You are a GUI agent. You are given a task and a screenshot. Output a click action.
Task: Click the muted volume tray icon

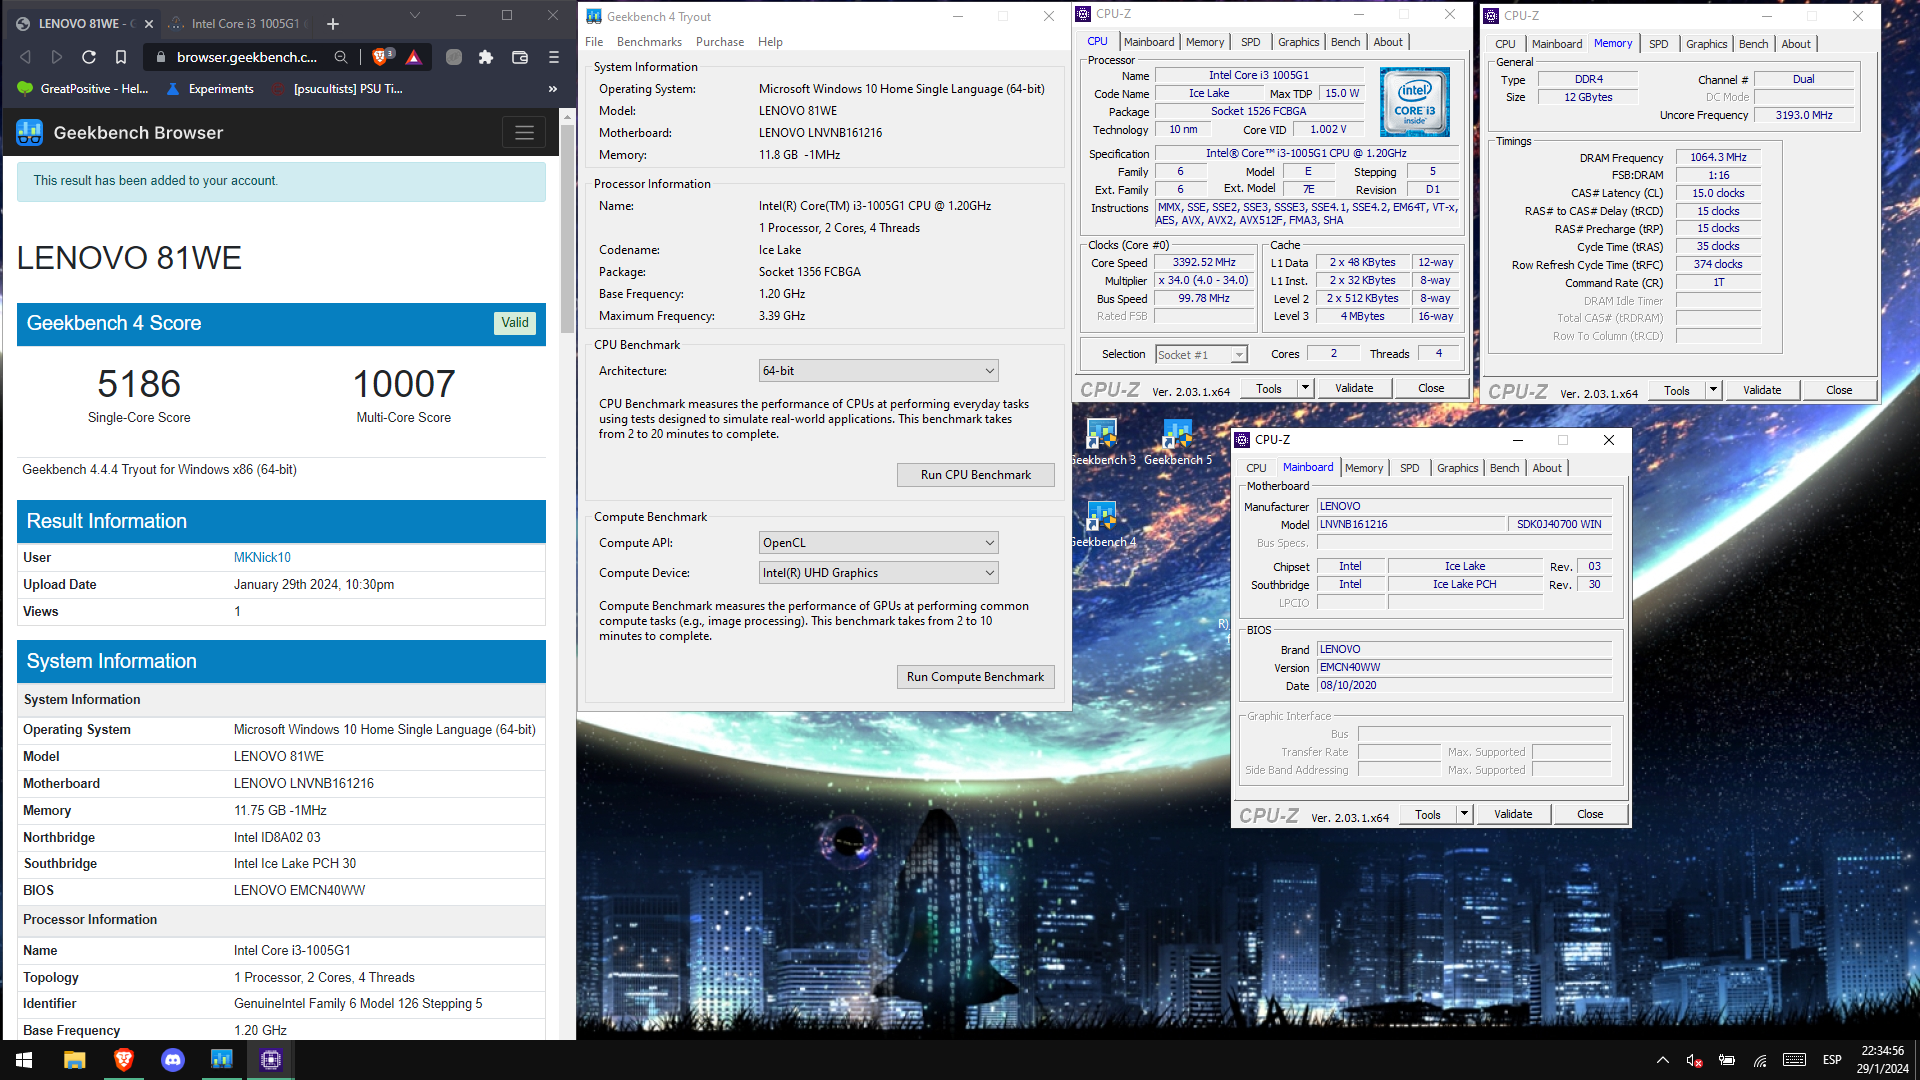[1694, 1060]
